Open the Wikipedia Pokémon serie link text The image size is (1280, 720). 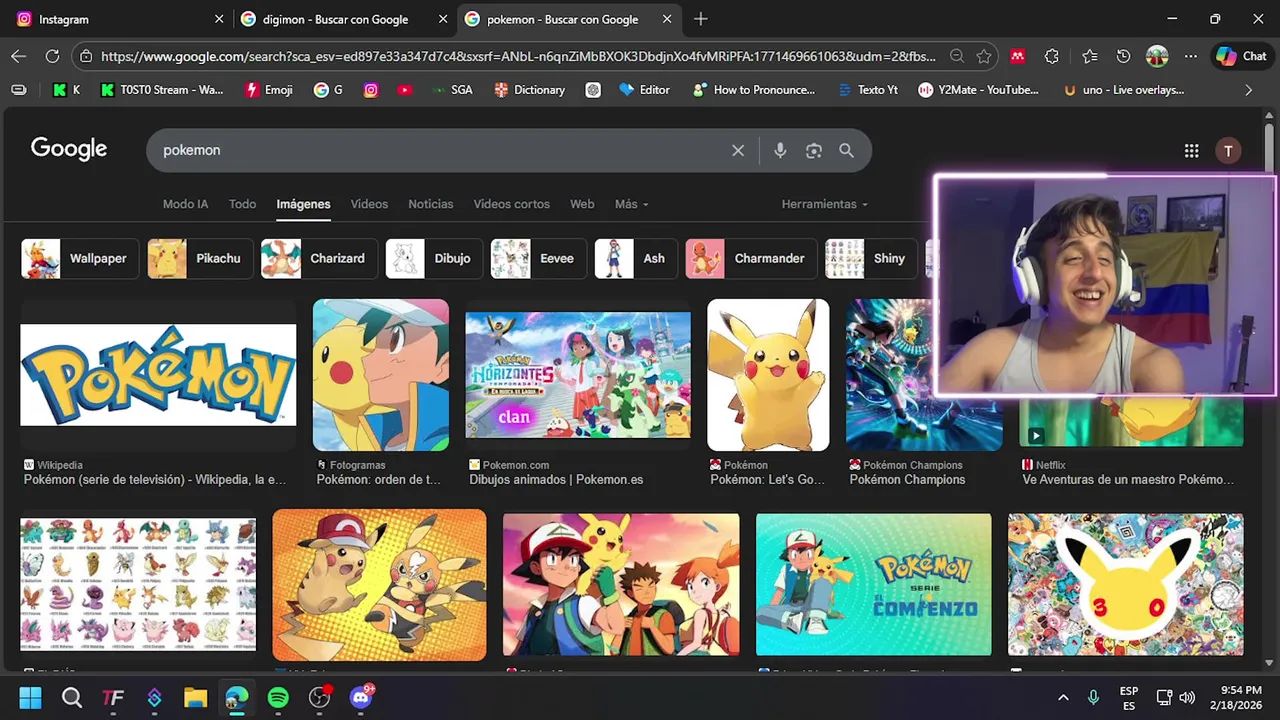tap(155, 480)
